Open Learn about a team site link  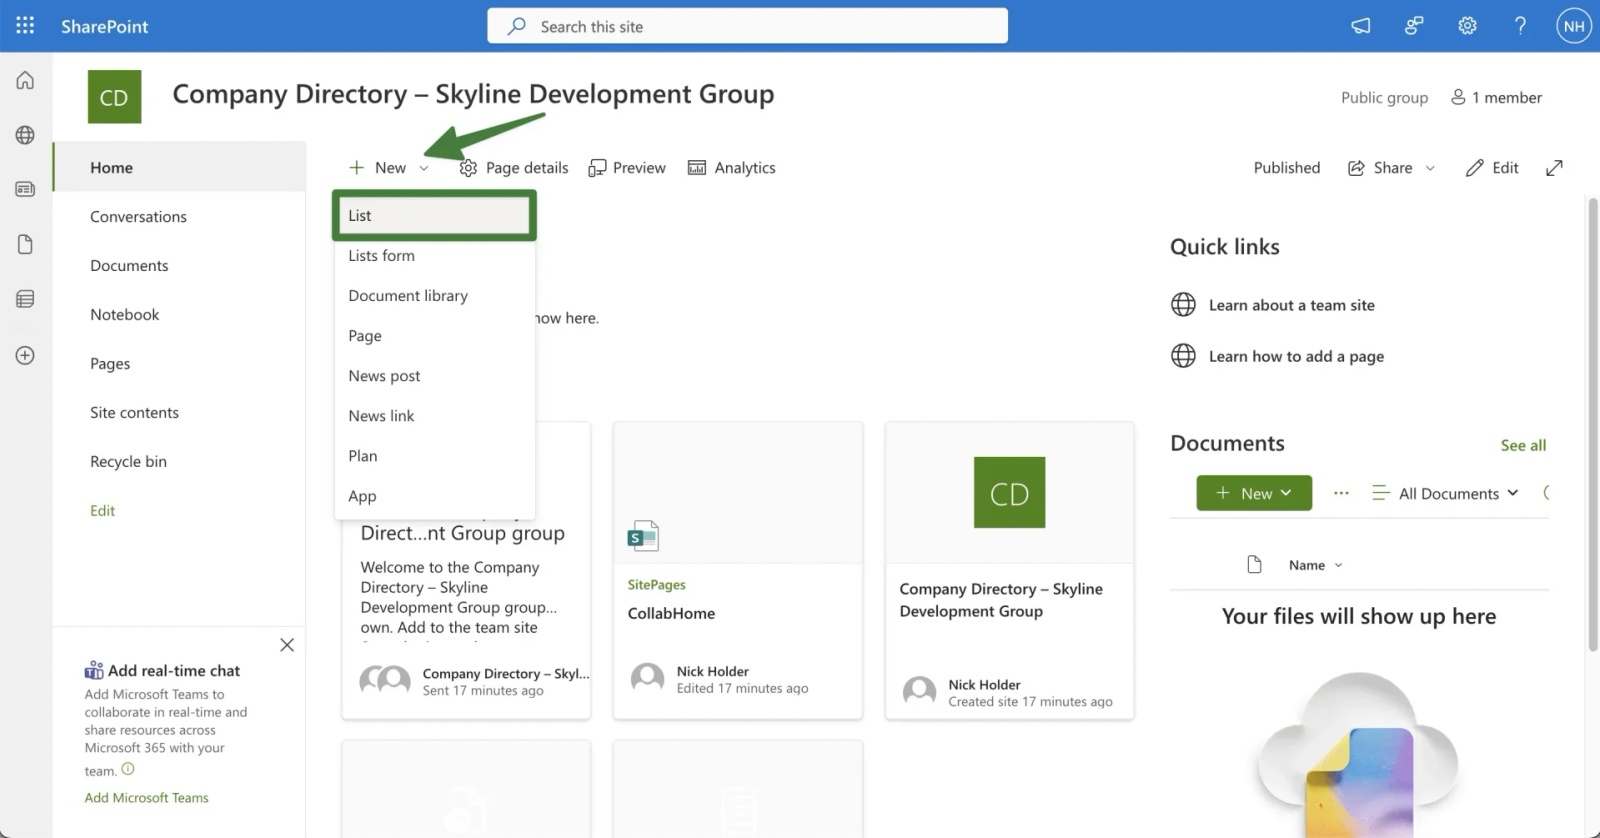pyautogui.click(x=1291, y=305)
